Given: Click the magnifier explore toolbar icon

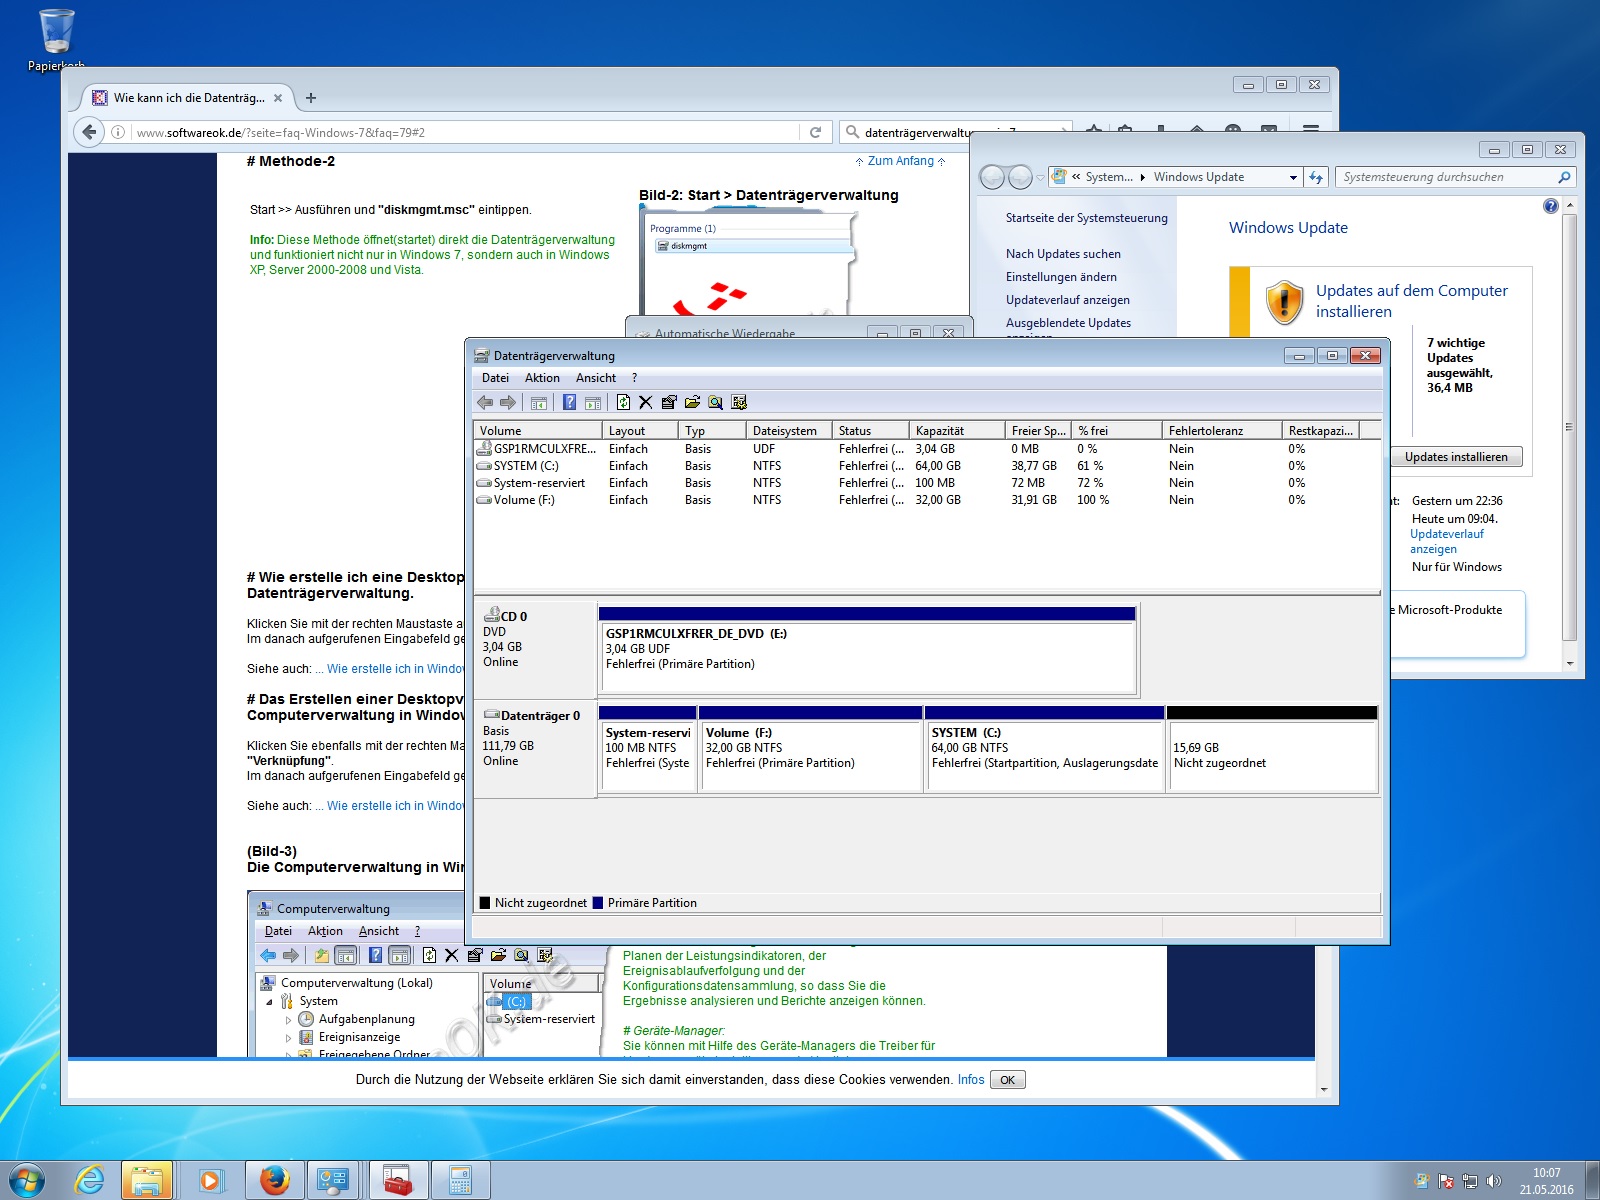Looking at the screenshot, I should click(x=715, y=402).
